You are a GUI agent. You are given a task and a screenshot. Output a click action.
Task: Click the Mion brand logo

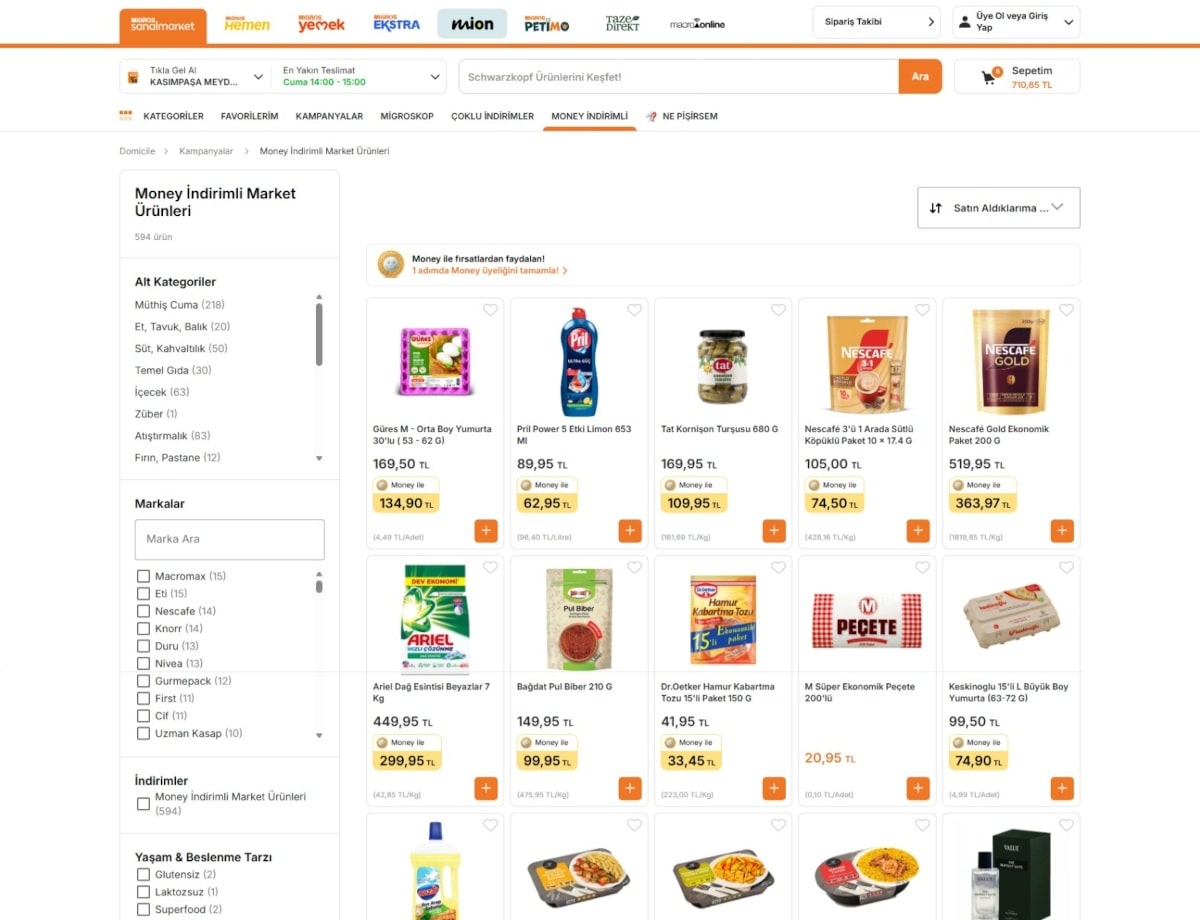tap(471, 22)
